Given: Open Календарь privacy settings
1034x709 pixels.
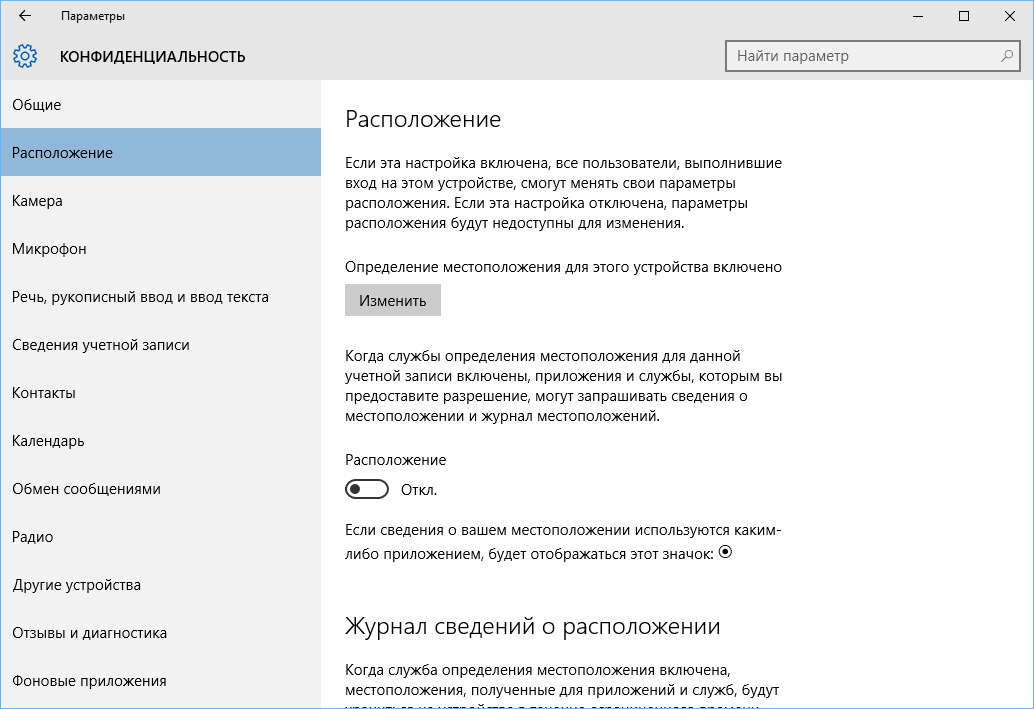Looking at the screenshot, I should (48, 440).
